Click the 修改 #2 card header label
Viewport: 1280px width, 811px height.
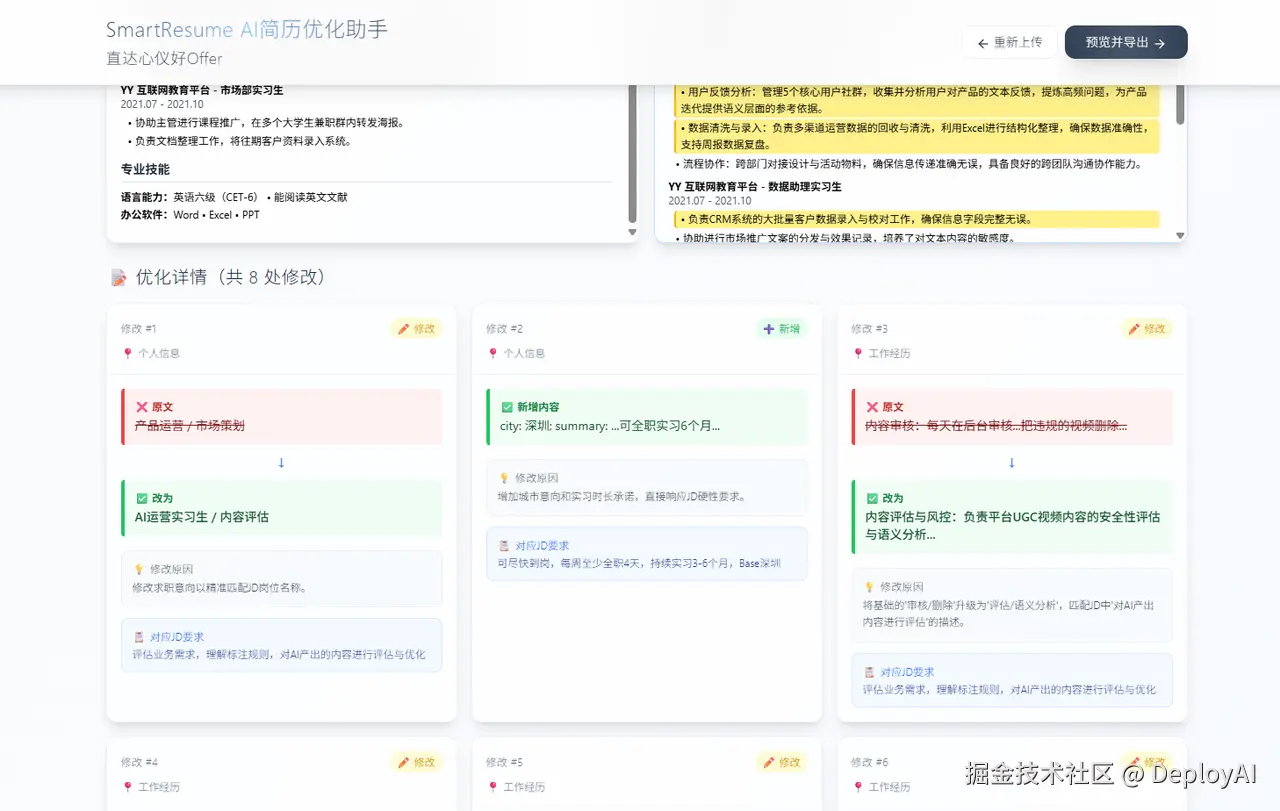(504, 329)
